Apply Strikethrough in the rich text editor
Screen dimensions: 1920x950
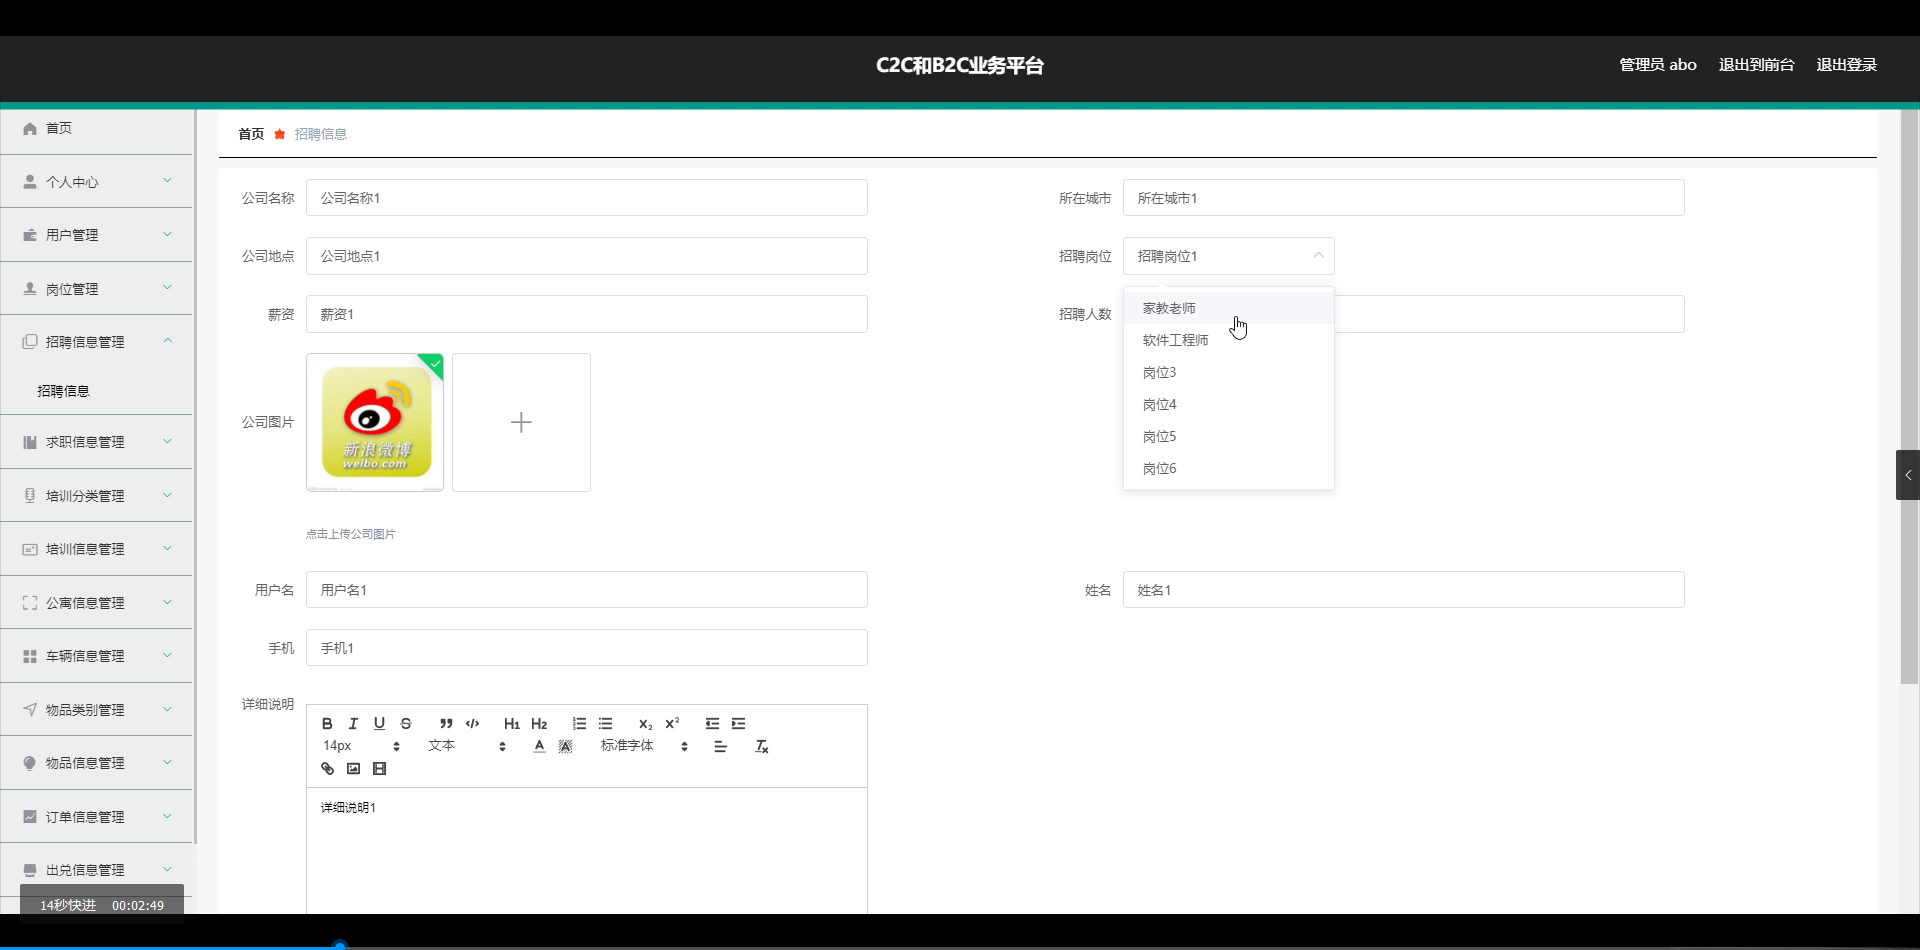tap(406, 724)
